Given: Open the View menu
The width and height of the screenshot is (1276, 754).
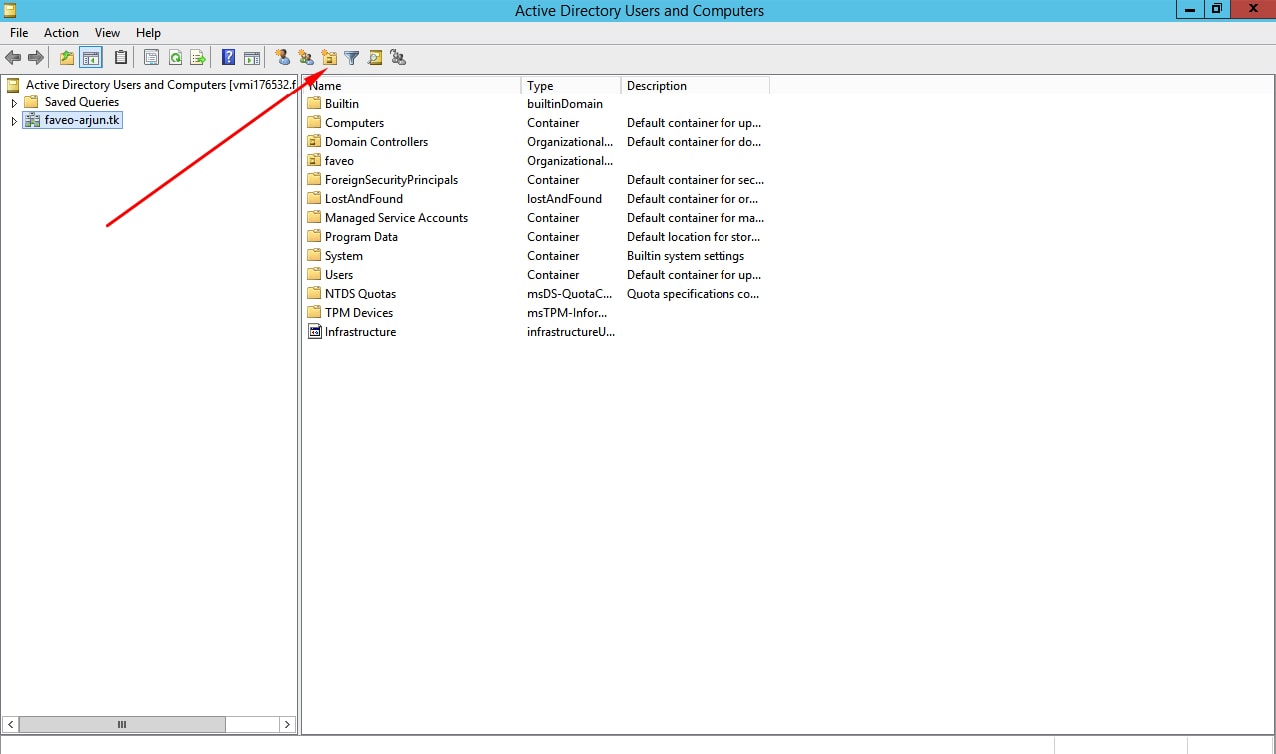Looking at the screenshot, I should pyautogui.click(x=107, y=33).
